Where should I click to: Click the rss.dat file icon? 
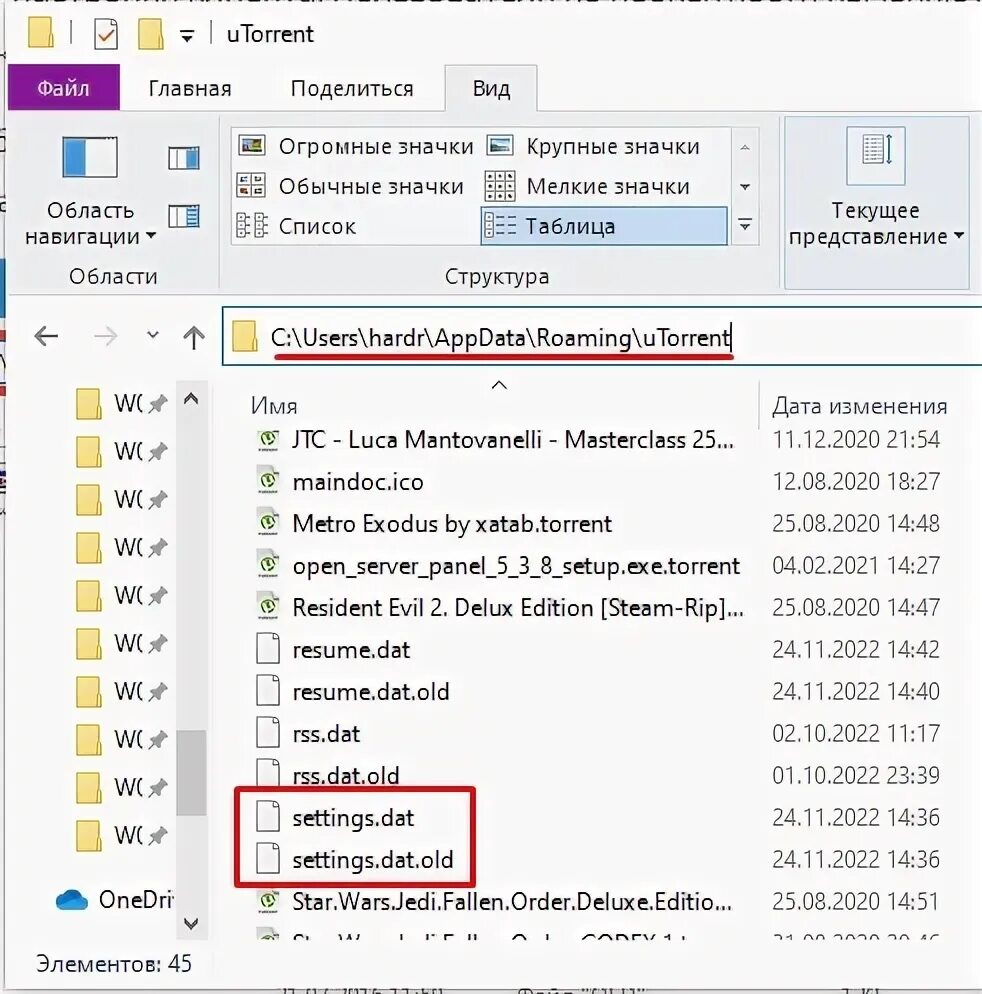[268, 732]
